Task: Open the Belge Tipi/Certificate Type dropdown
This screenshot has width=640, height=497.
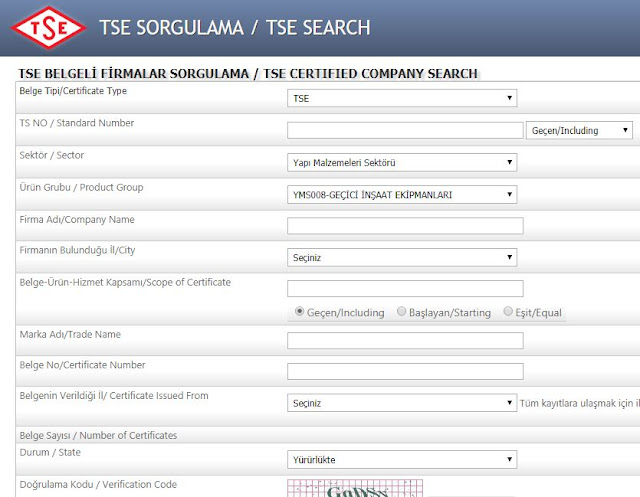Action: (402, 98)
